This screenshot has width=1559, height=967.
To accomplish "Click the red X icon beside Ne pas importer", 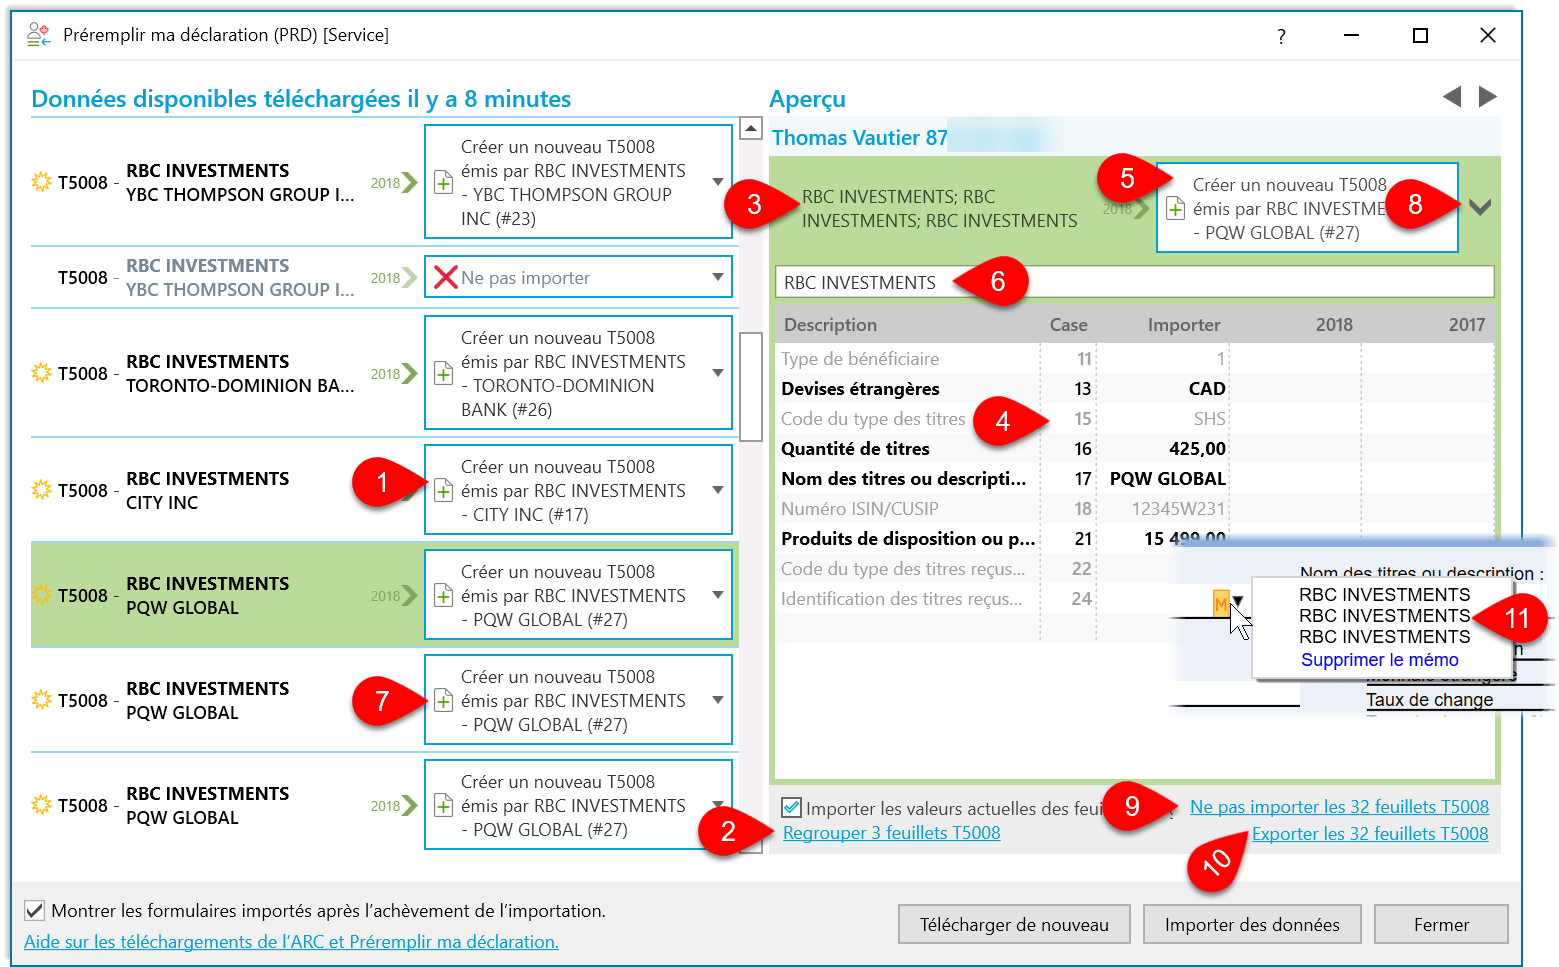I will 446,277.
